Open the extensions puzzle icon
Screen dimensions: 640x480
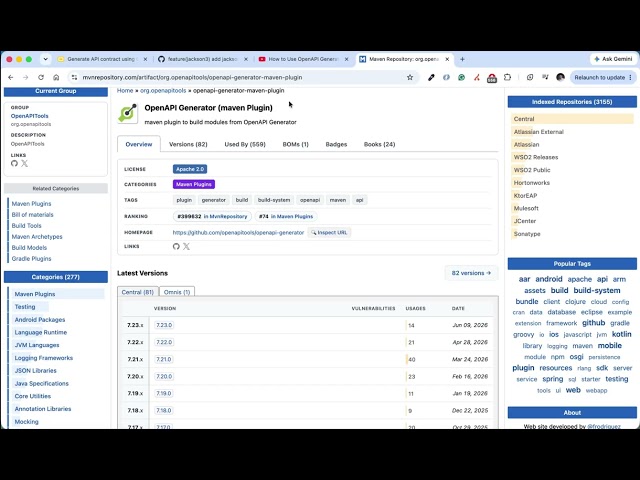(507, 77)
